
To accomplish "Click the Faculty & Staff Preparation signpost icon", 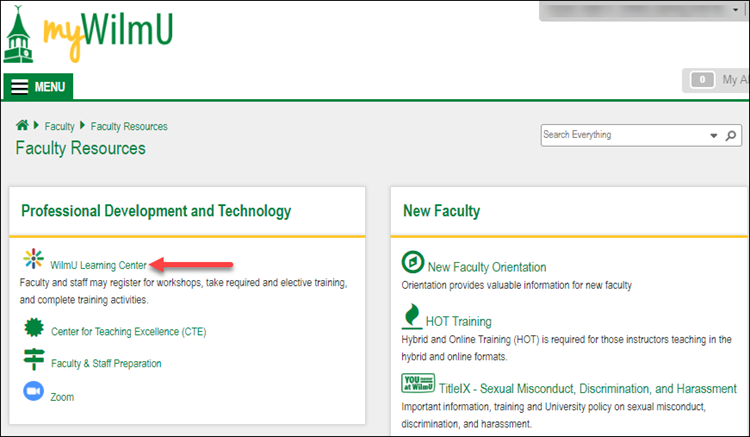I will click(33, 360).
